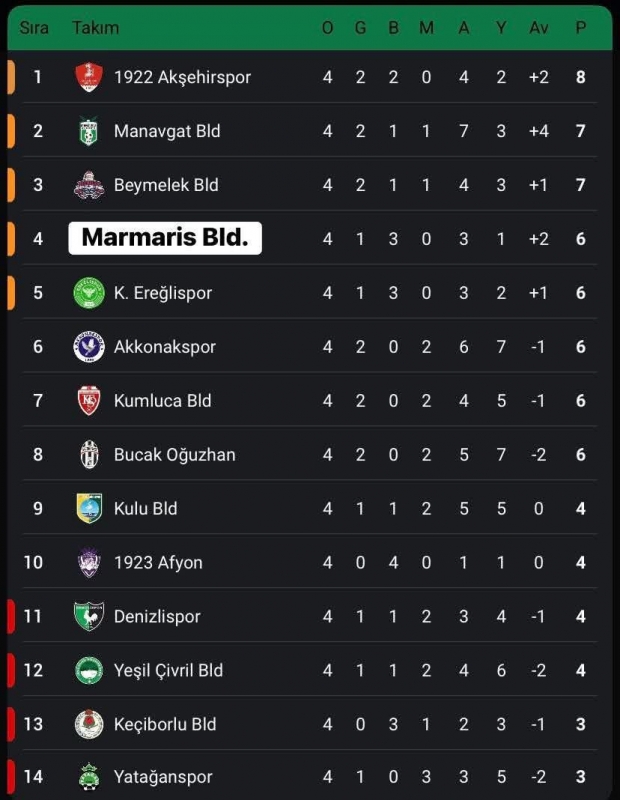Click the Kulu Bld club logo
Image resolution: width=620 pixels, height=800 pixels.
coord(89,508)
